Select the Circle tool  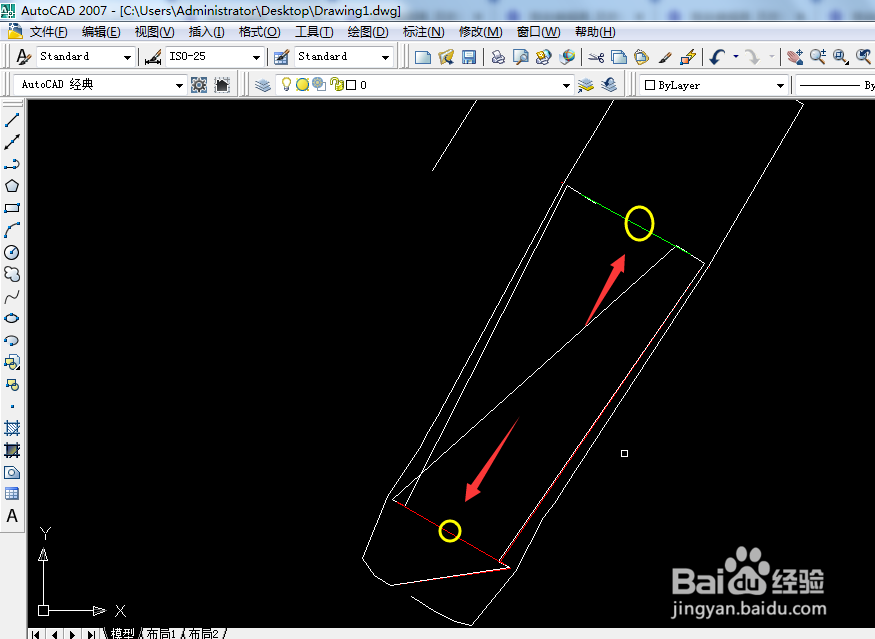[x=12, y=252]
